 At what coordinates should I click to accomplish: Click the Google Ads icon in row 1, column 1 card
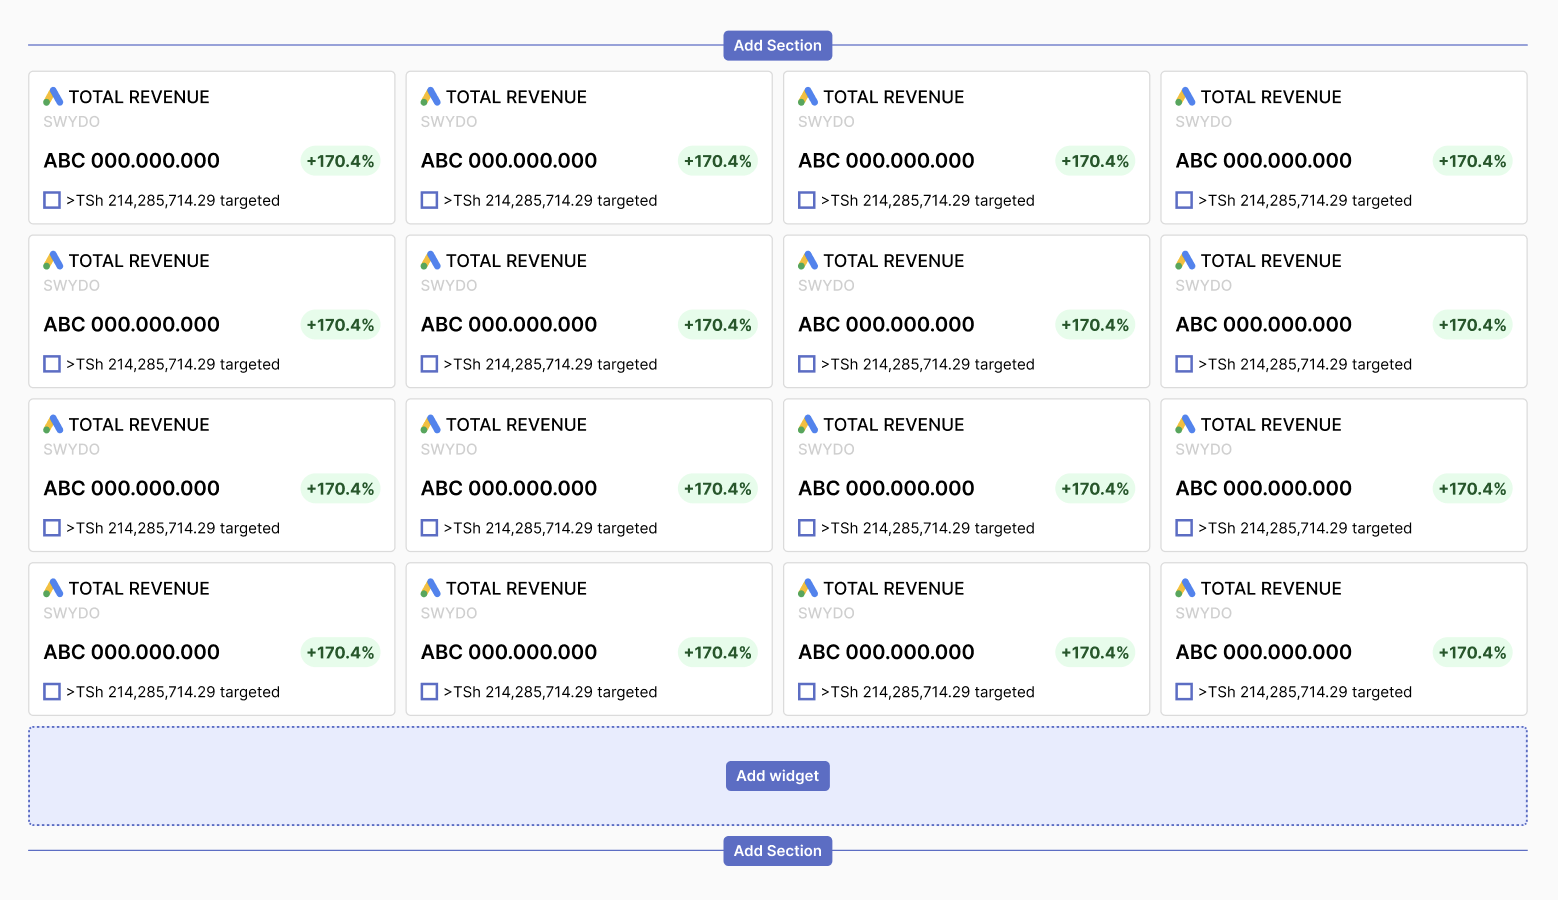(53, 97)
